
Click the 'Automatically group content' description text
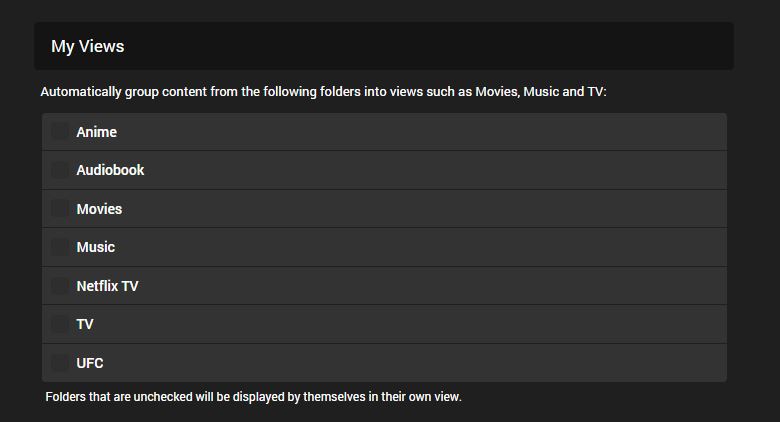click(x=323, y=92)
